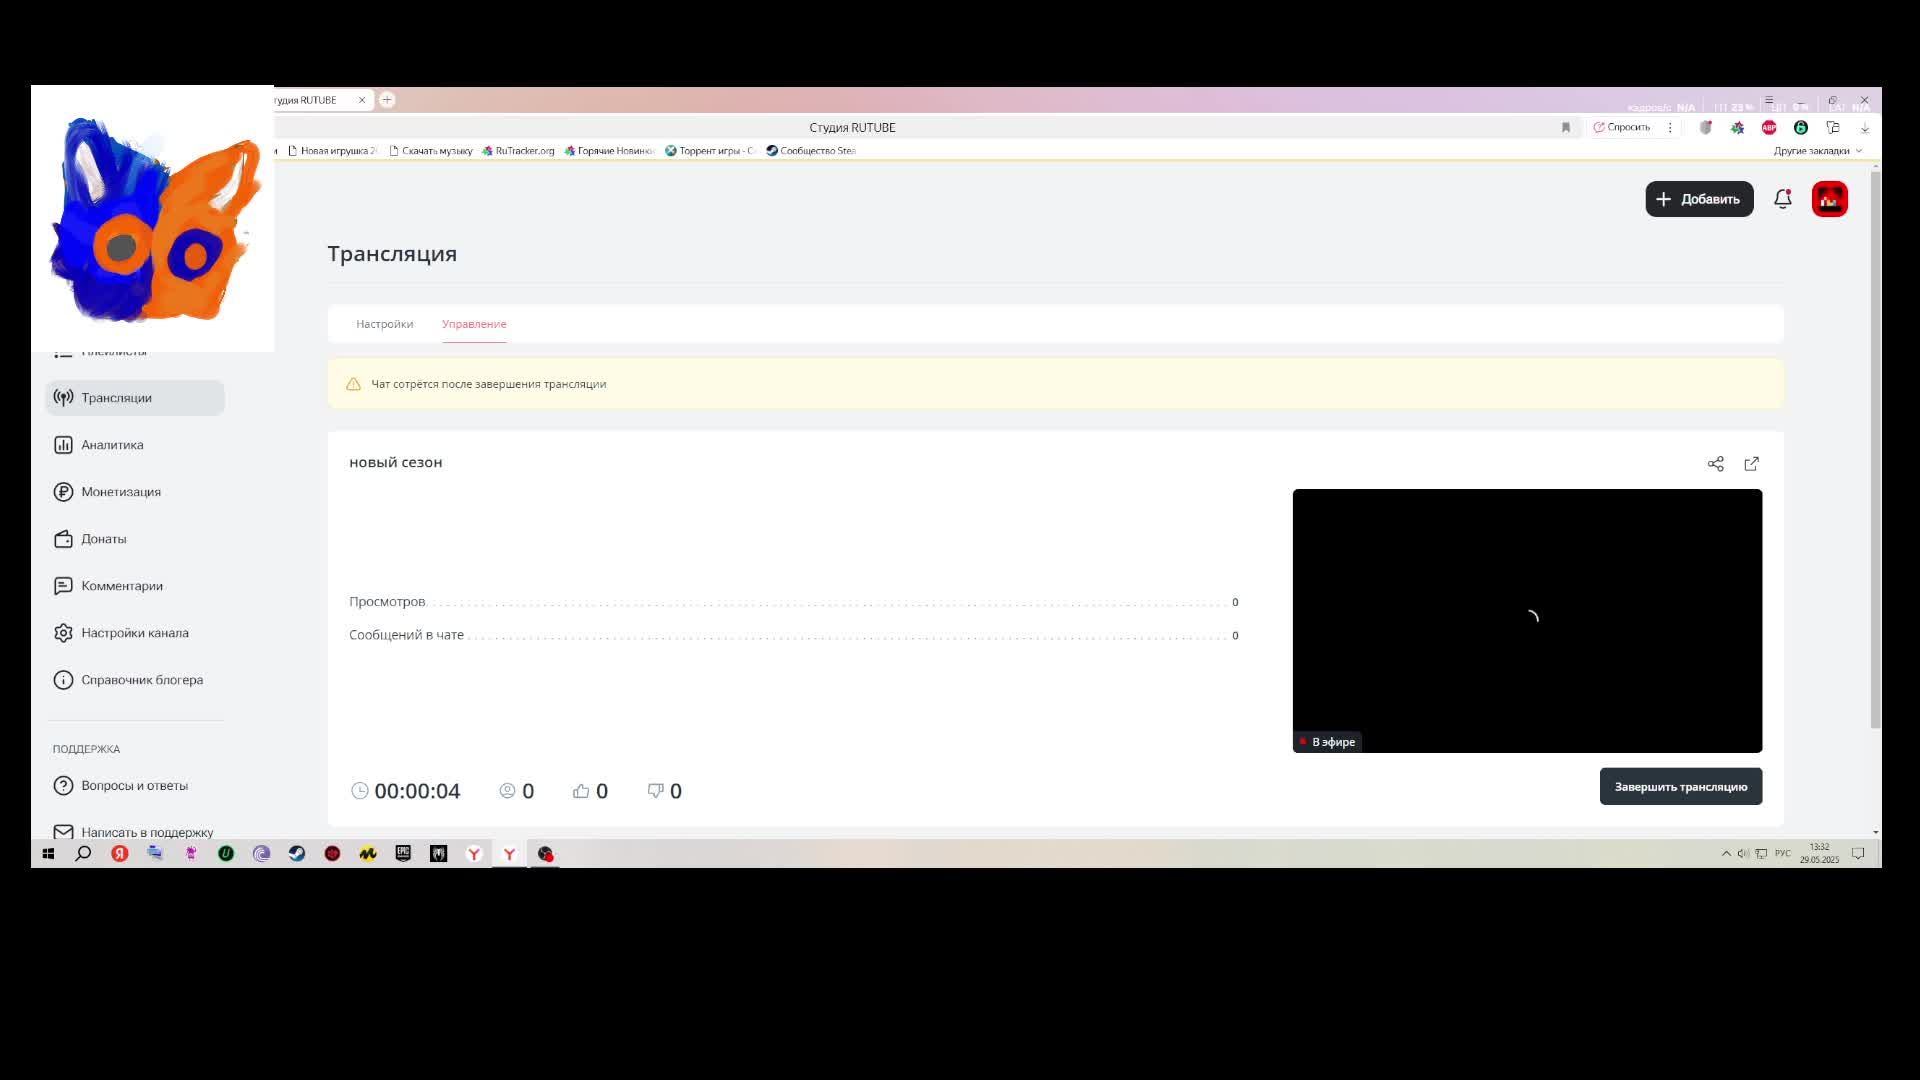Open RuTracker.org bookmark
This screenshot has width=1920, height=1080.
click(x=518, y=151)
